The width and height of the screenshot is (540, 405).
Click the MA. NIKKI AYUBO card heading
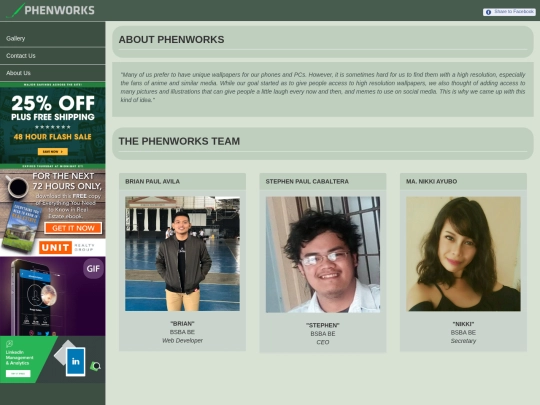pos(432,181)
